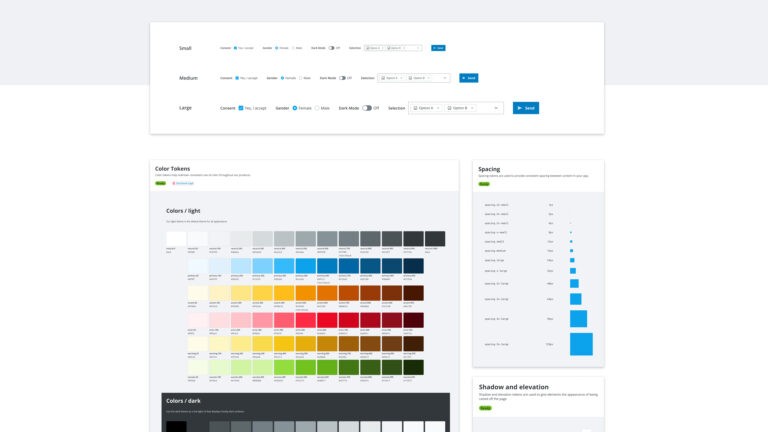
Task: Toggle the Dark Mode switch in the Large row
Action: [x=367, y=108]
